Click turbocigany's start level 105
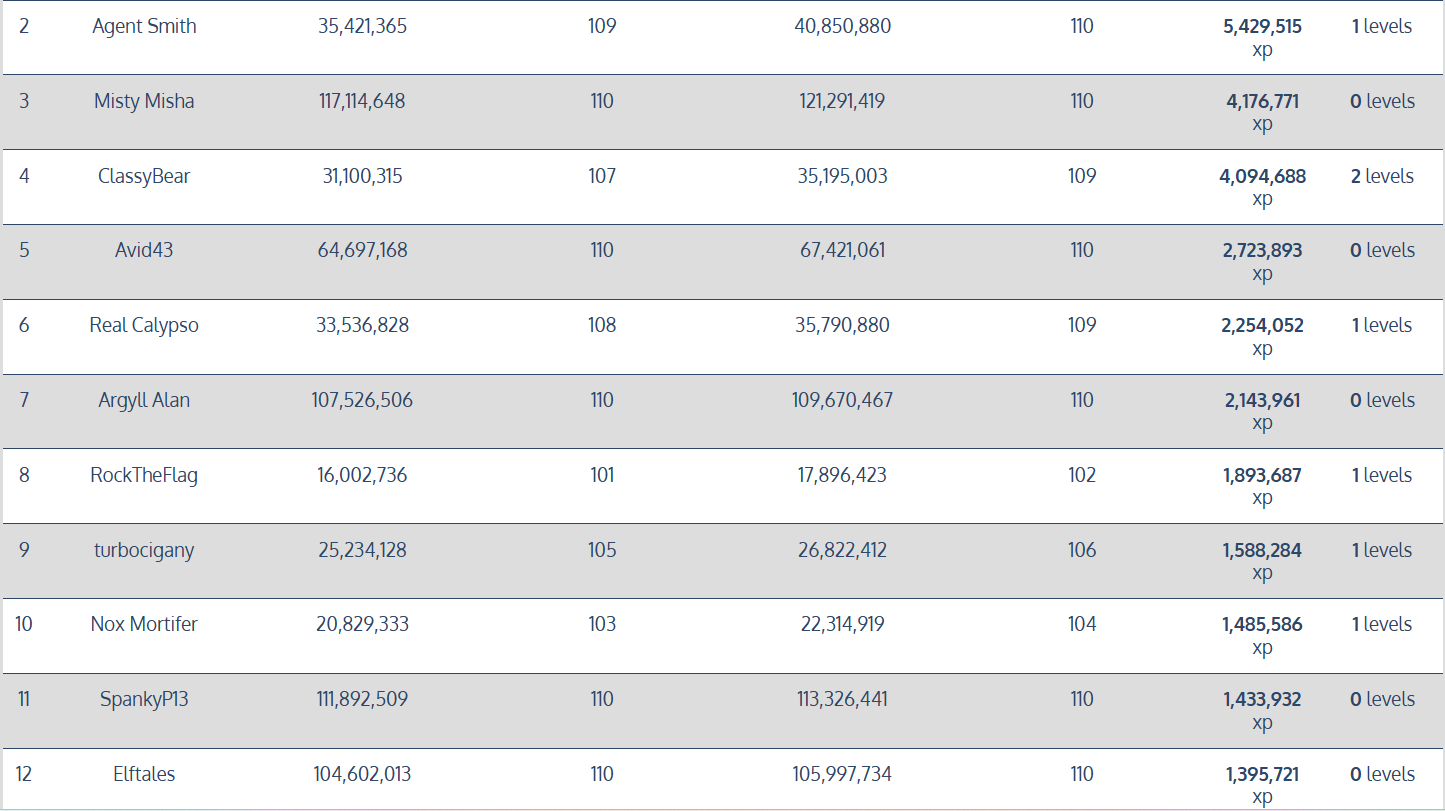 click(x=602, y=550)
